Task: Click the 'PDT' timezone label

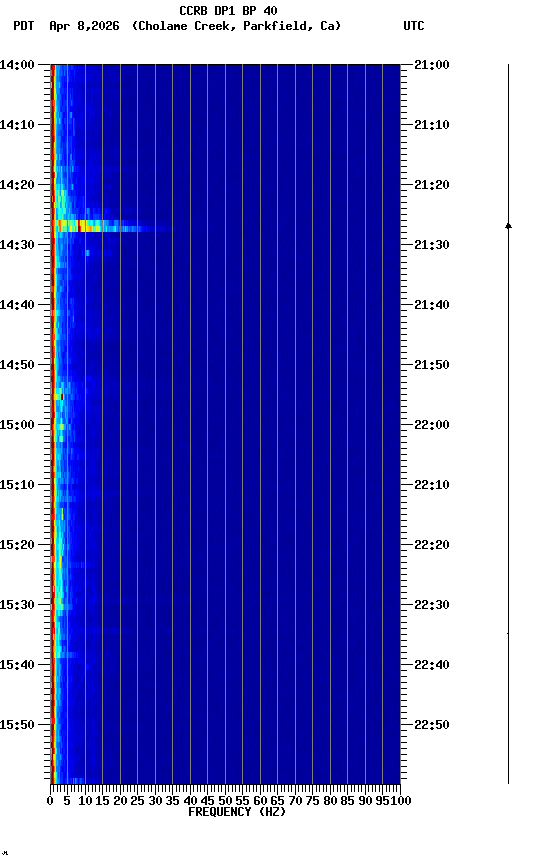Action: point(24,26)
